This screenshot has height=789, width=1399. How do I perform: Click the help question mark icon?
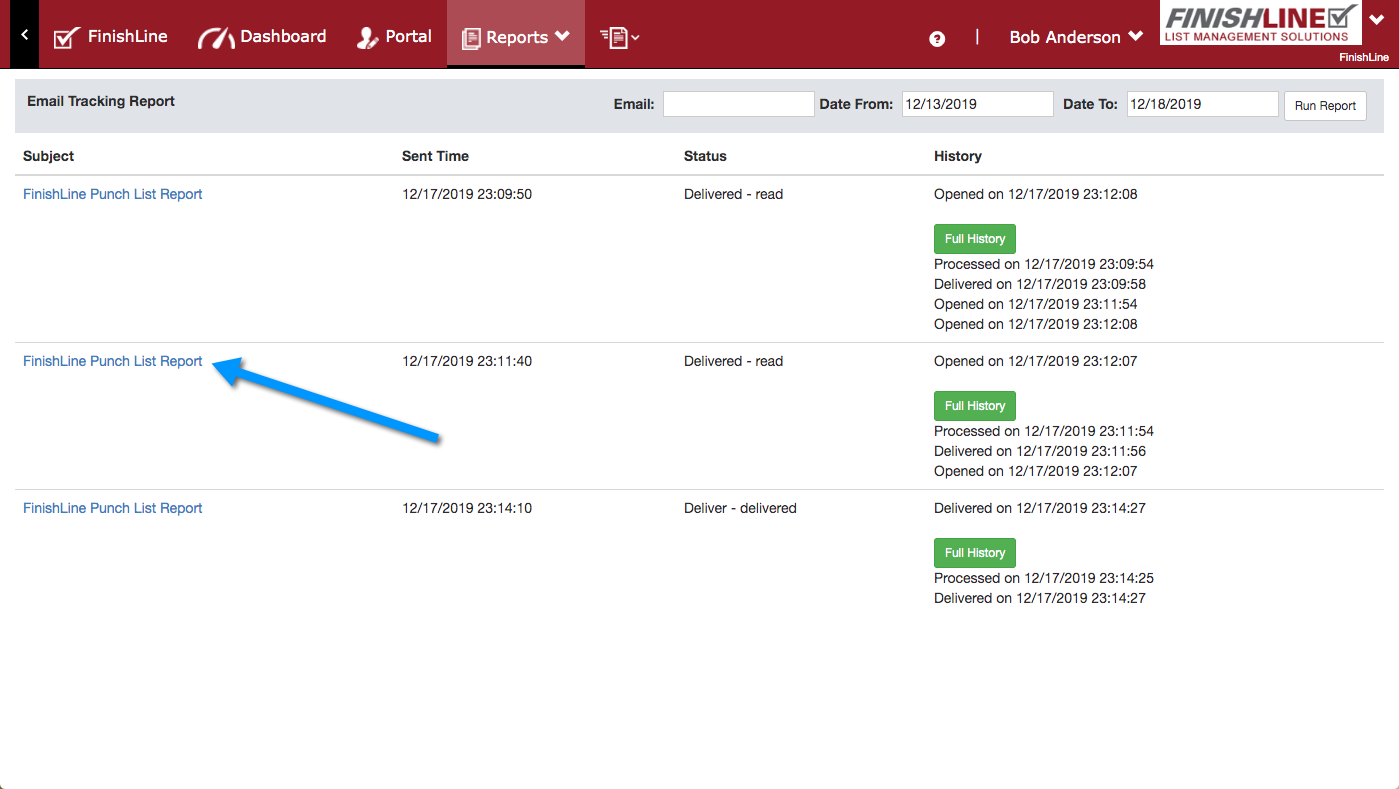(x=937, y=38)
